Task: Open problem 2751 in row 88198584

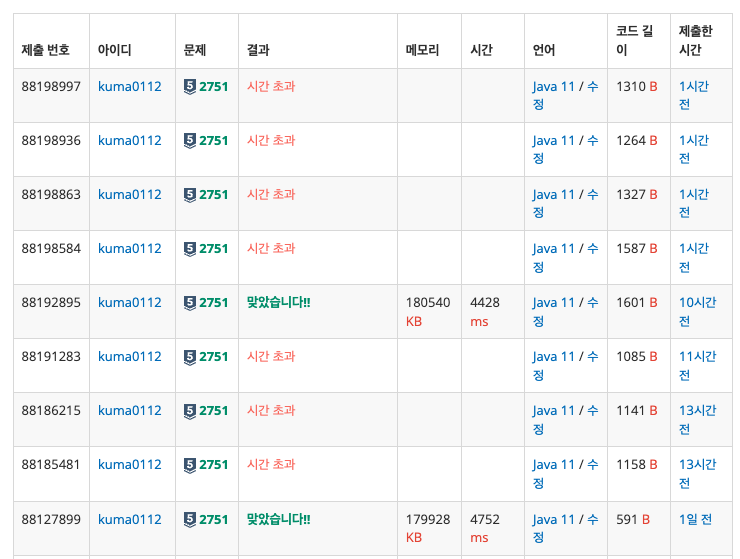Action: (214, 248)
